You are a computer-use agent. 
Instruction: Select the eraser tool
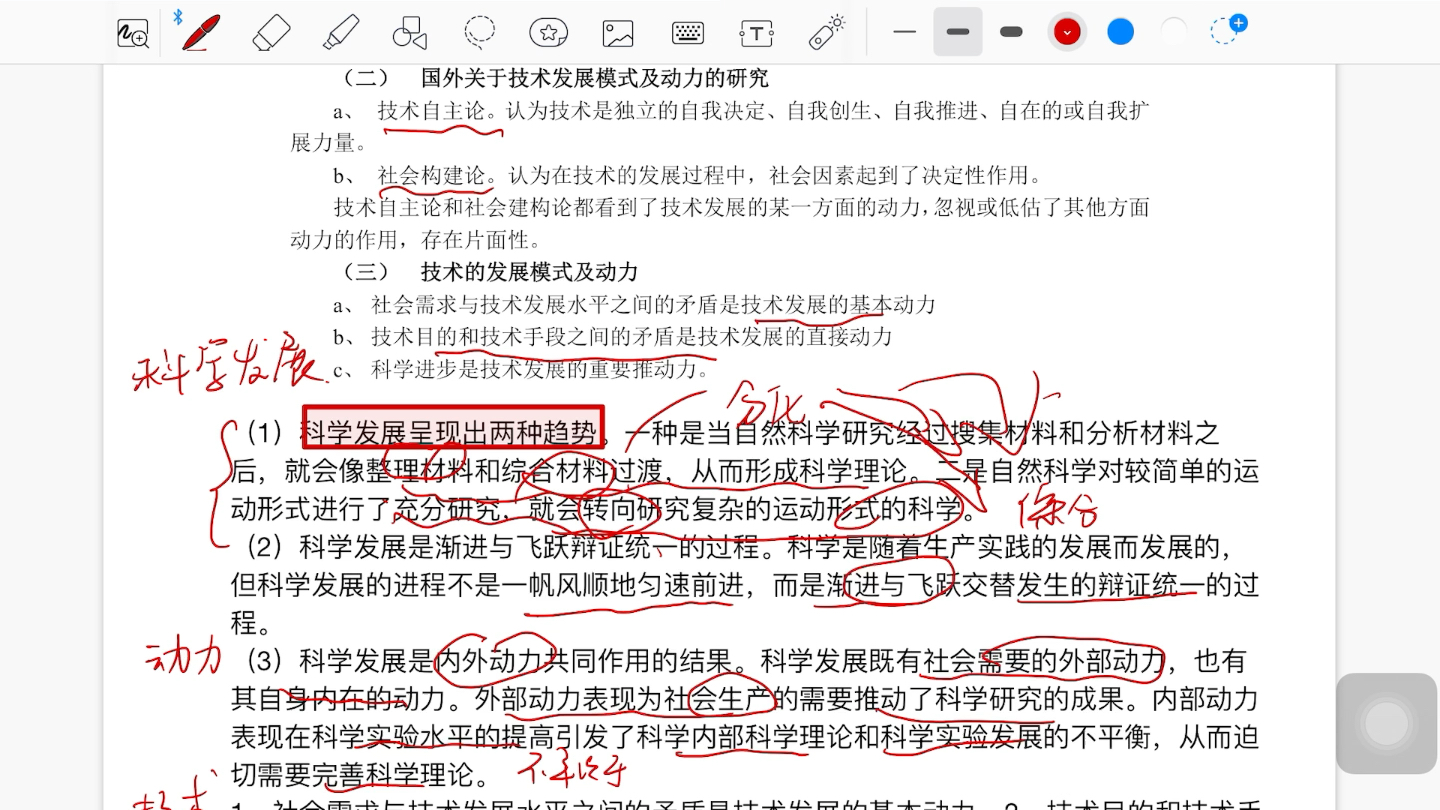[271, 32]
